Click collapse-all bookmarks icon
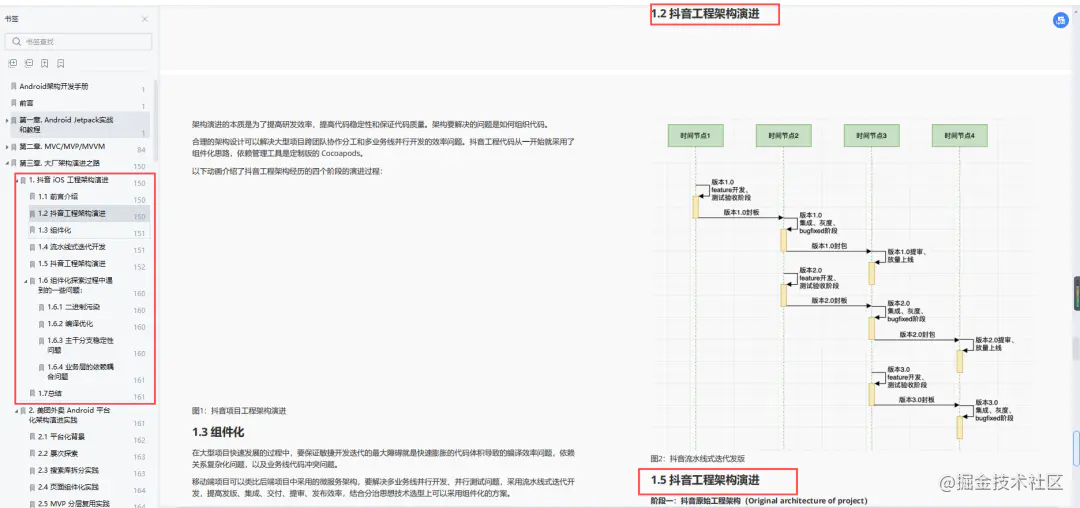1080x508 pixels. pyautogui.click(x=28, y=63)
